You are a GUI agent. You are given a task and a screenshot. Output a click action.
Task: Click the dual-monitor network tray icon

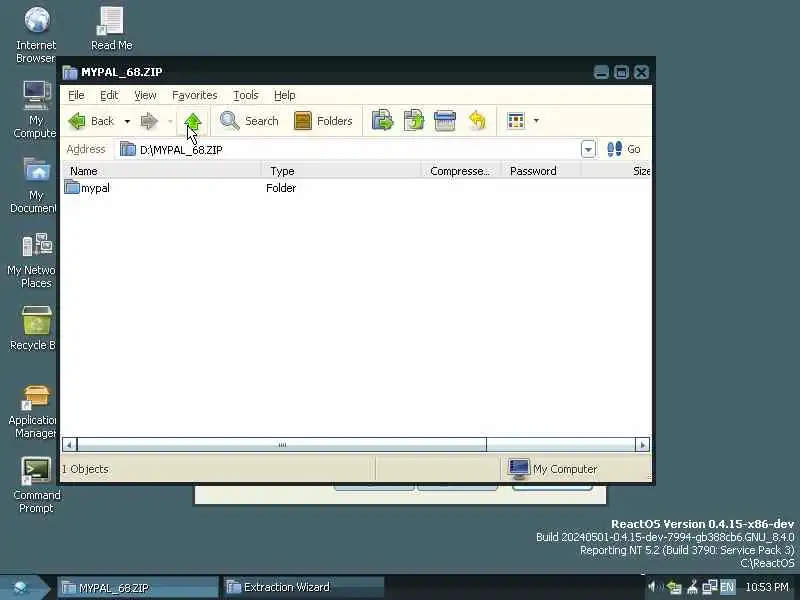point(710,587)
